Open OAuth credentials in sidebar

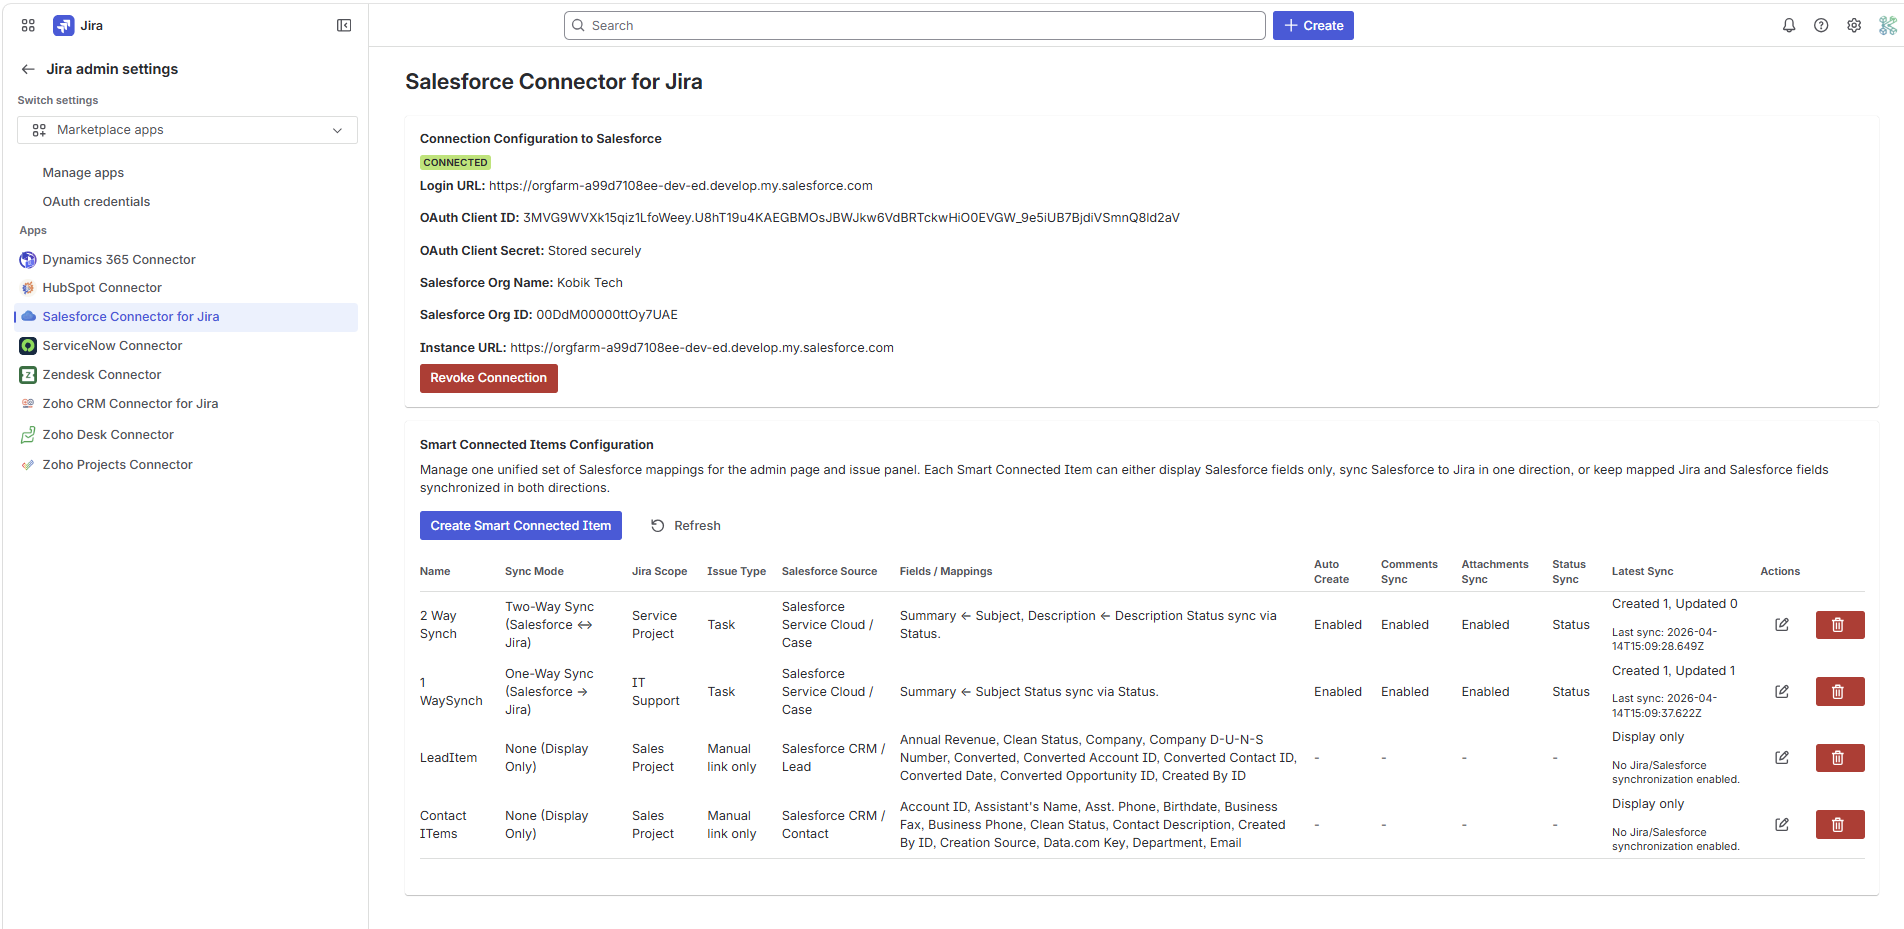[x=96, y=202]
